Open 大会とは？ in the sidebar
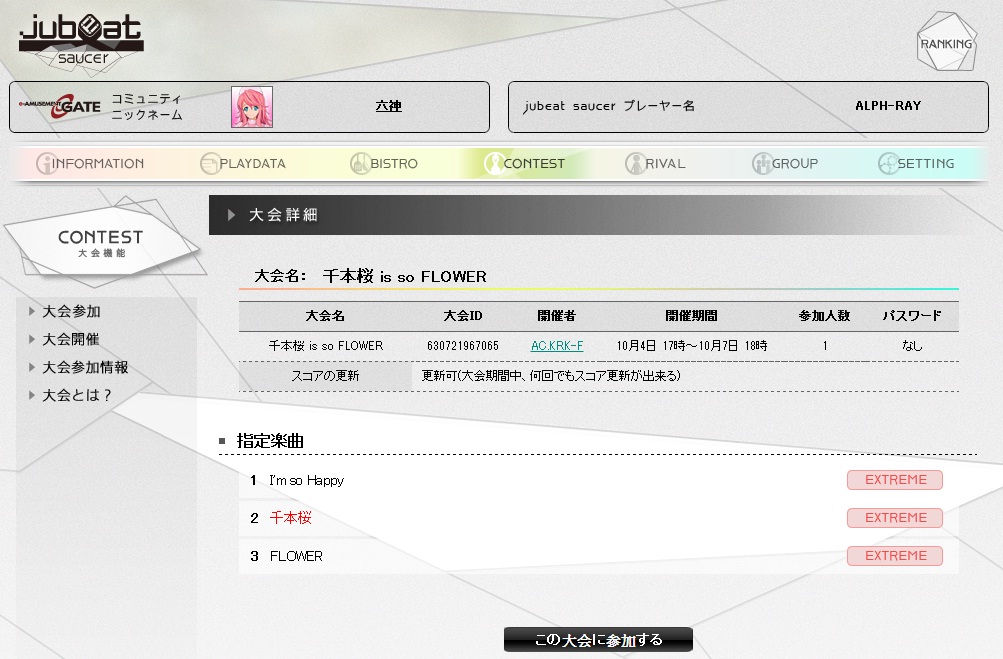This screenshot has width=1003, height=659. [77, 395]
